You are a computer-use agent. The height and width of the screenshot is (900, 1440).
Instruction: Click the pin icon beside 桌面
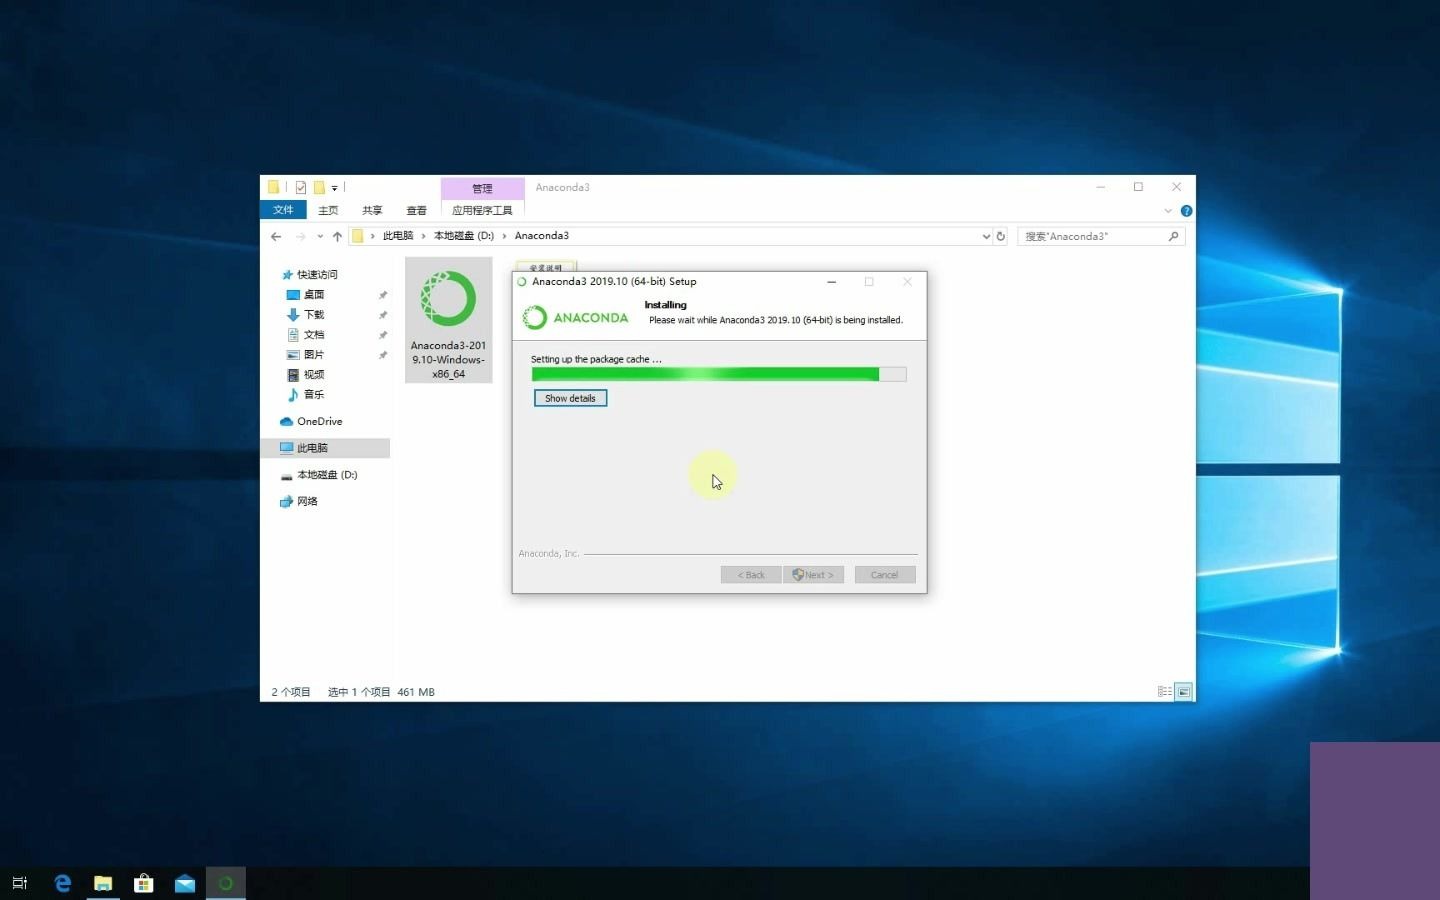pos(382,295)
